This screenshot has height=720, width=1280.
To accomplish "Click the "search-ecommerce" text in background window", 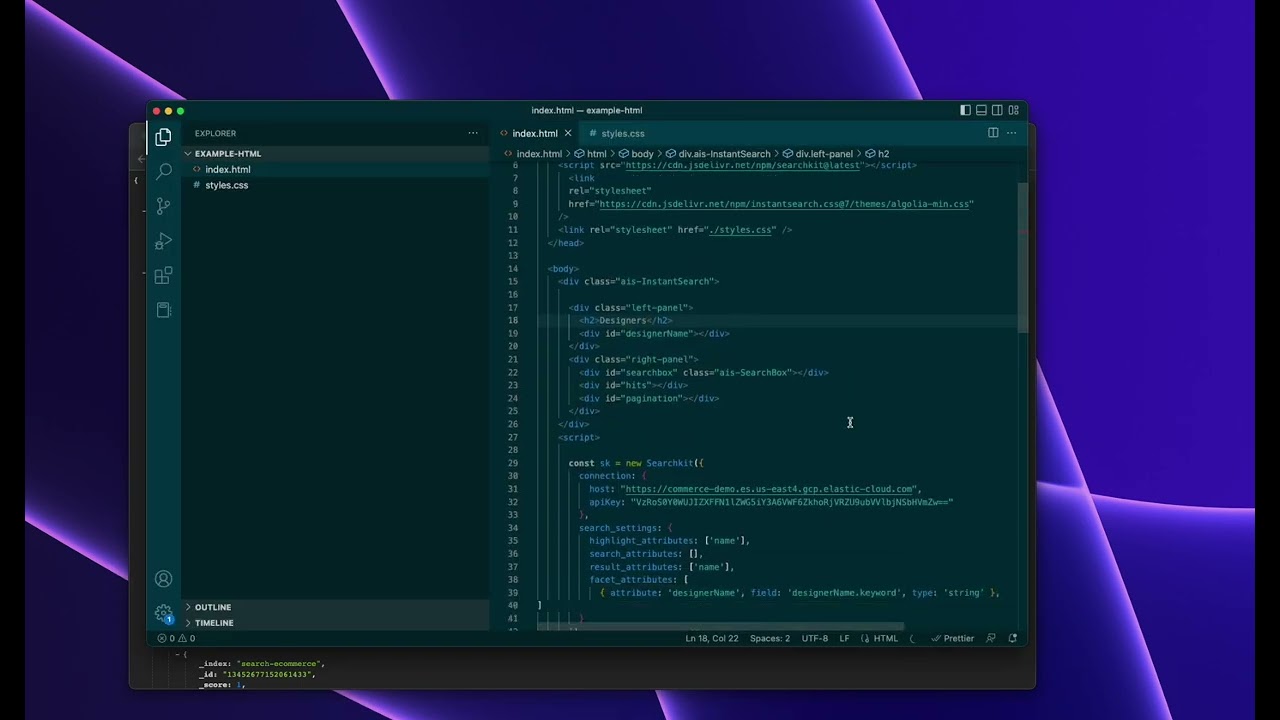I will pyautogui.click(x=280, y=664).
